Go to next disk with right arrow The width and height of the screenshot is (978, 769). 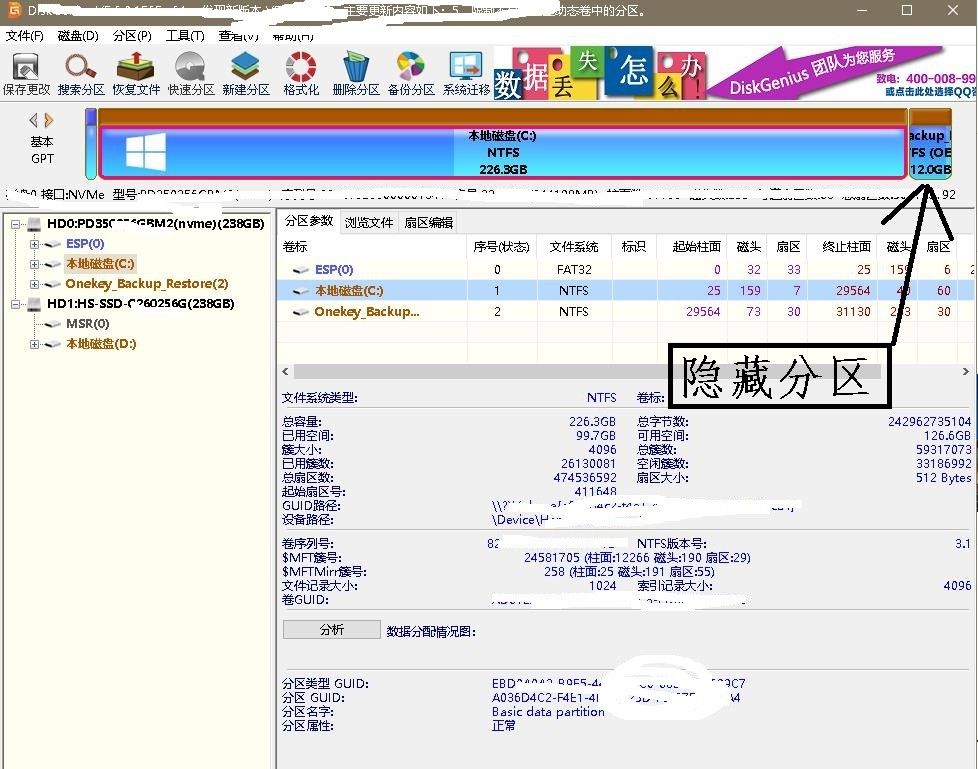pos(49,120)
